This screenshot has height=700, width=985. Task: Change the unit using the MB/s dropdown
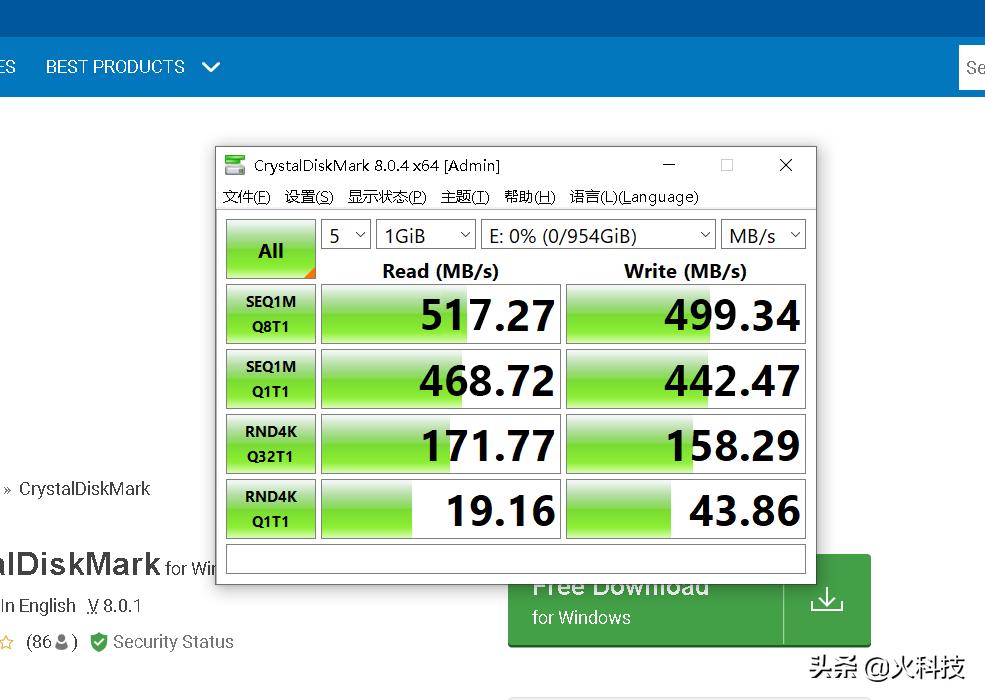click(x=762, y=234)
